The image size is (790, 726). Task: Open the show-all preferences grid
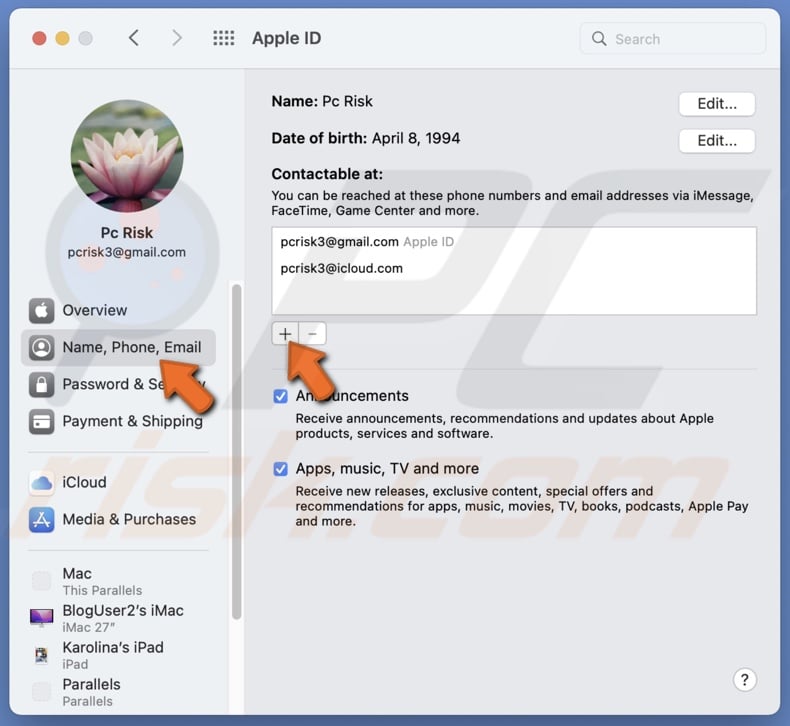[224, 38]
